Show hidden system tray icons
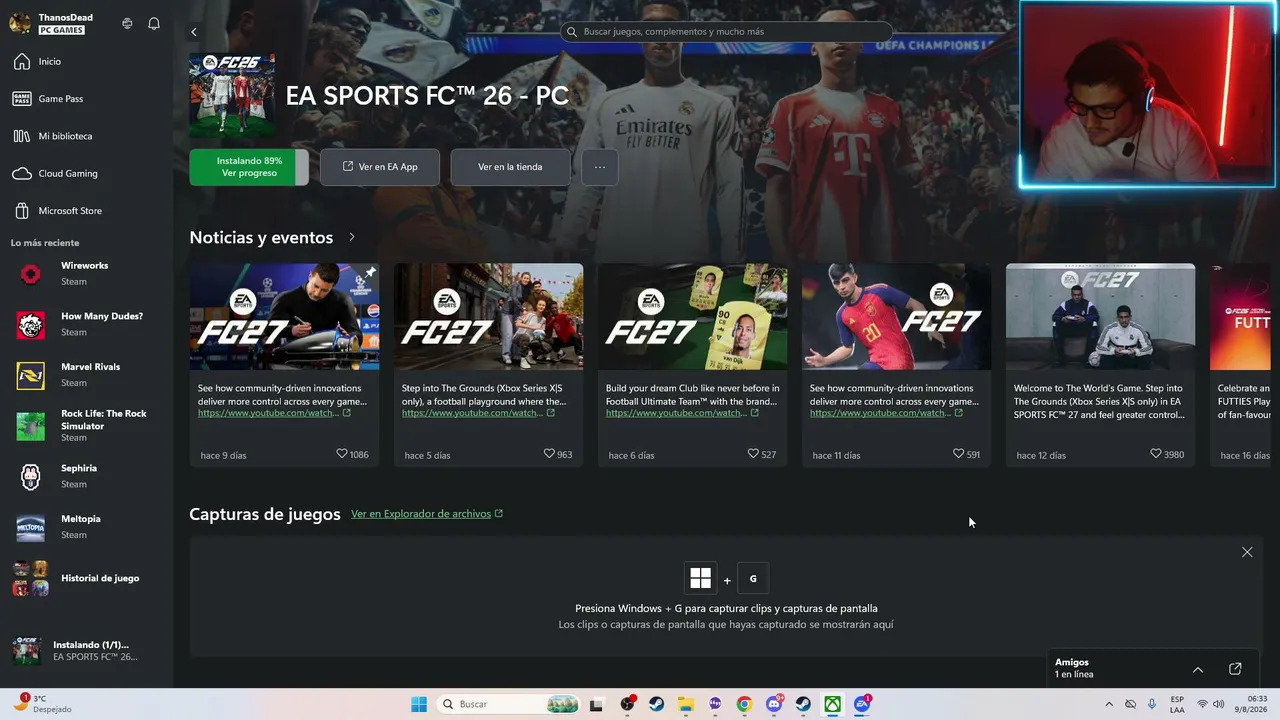The height and width of the screenshot is (720, 1280). [1108, 704]
